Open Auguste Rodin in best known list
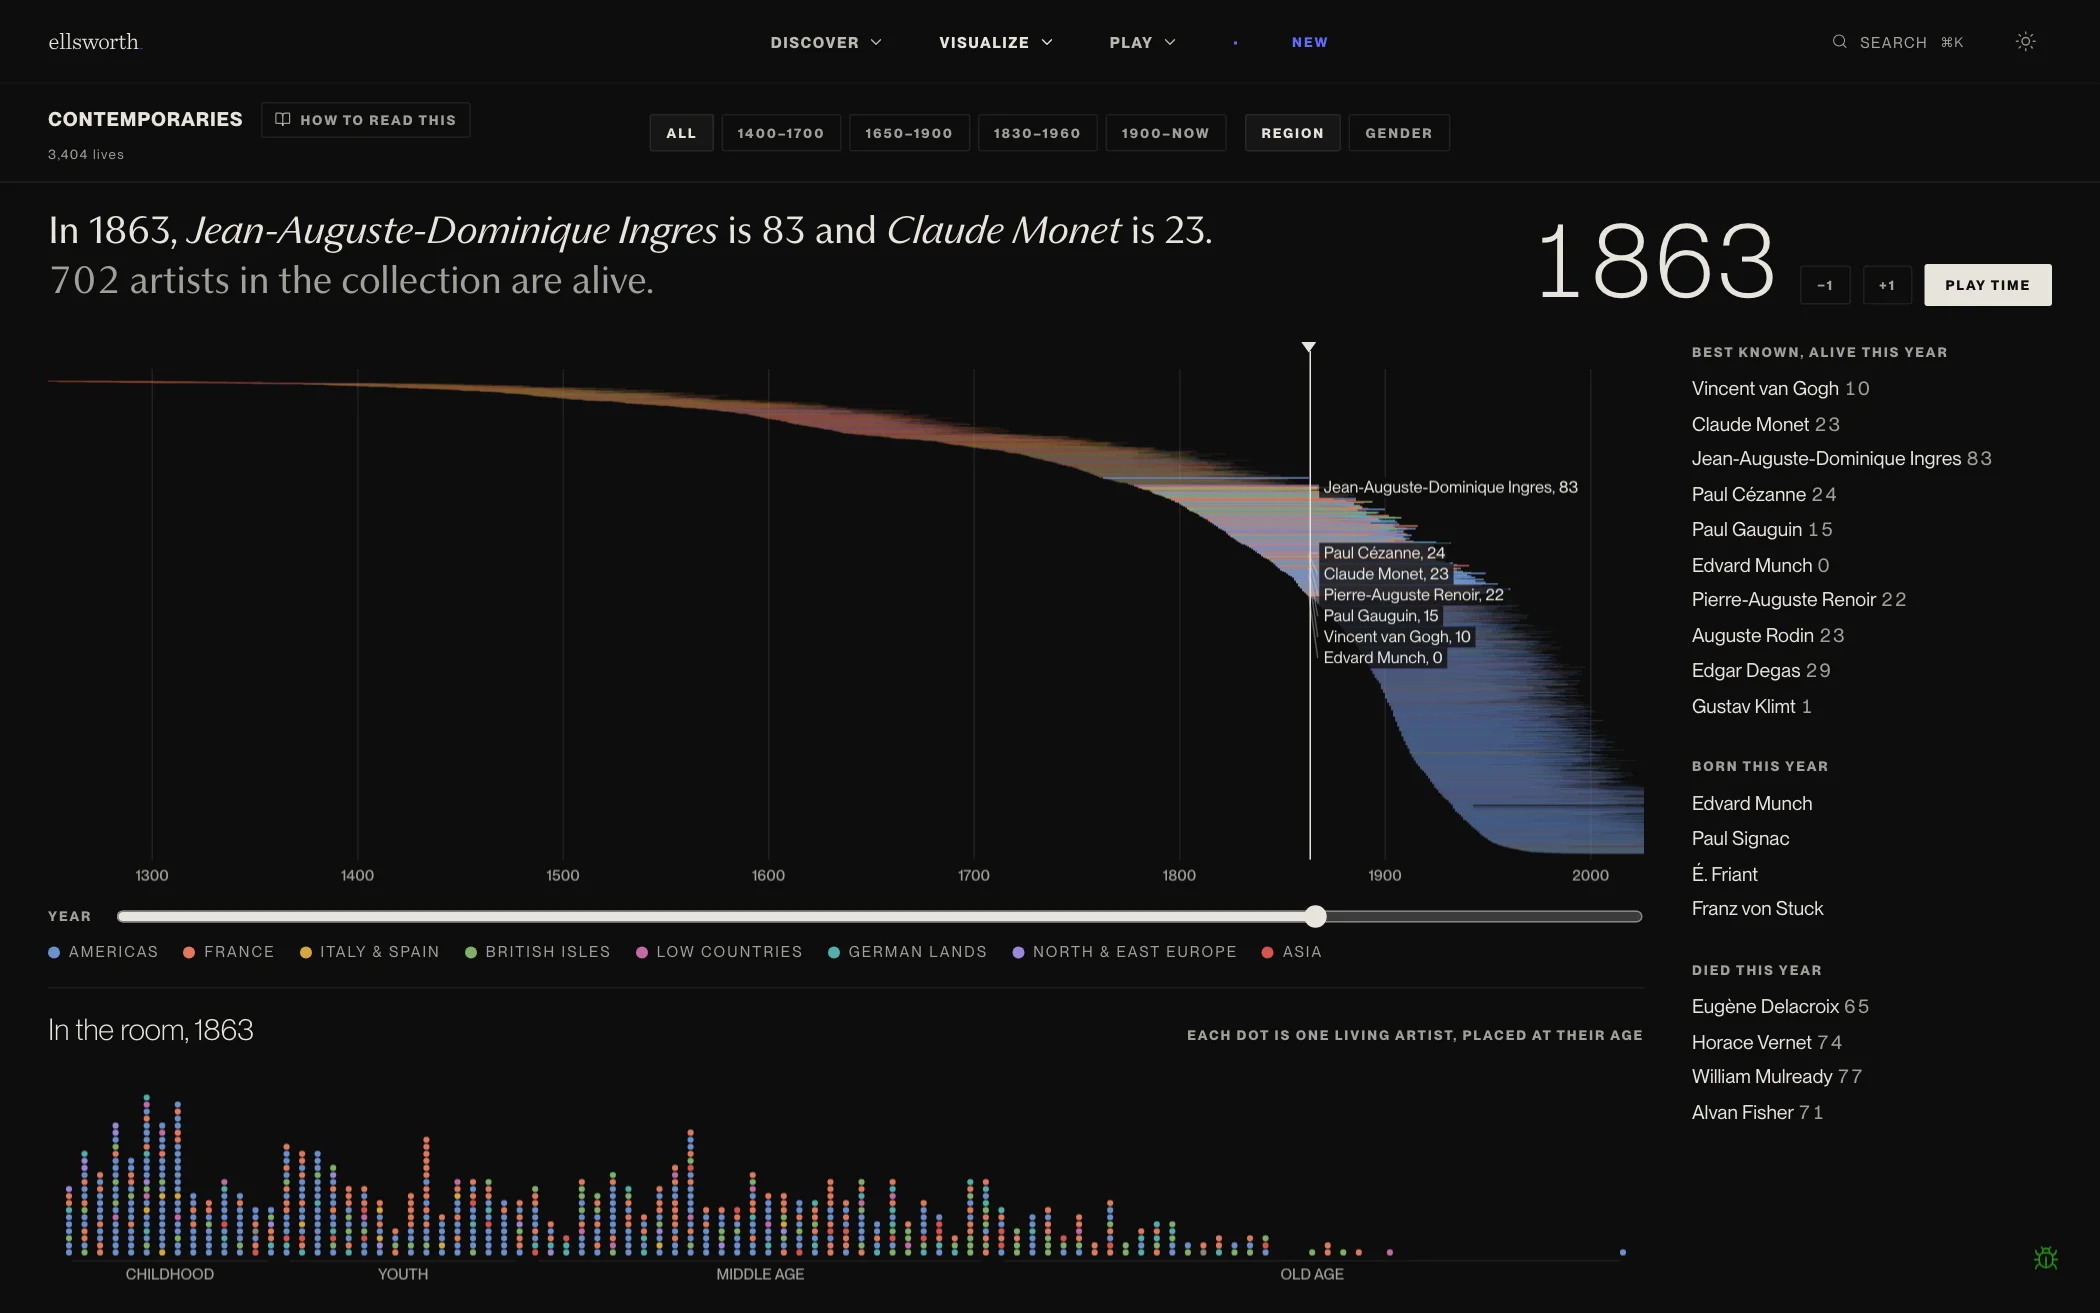 tap(1768, 635)
